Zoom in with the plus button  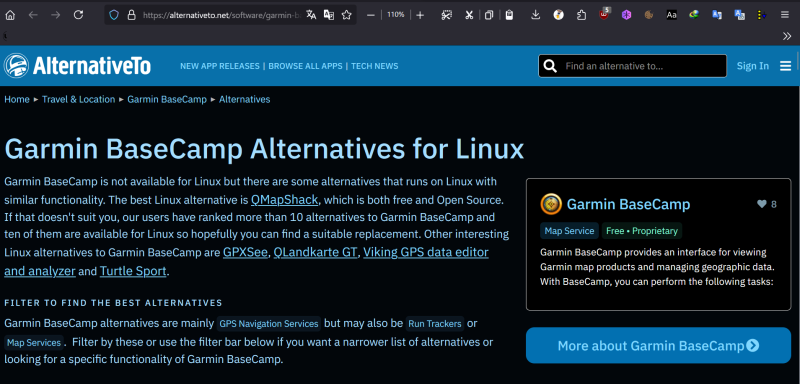pyautogui.click(x=420, y=15)
